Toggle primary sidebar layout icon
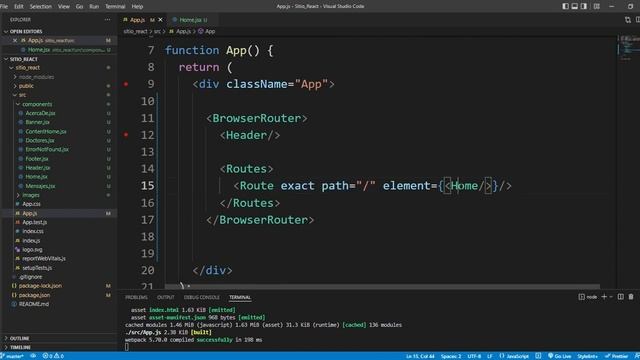The image size is (640, 360). [x=565, y=6]
